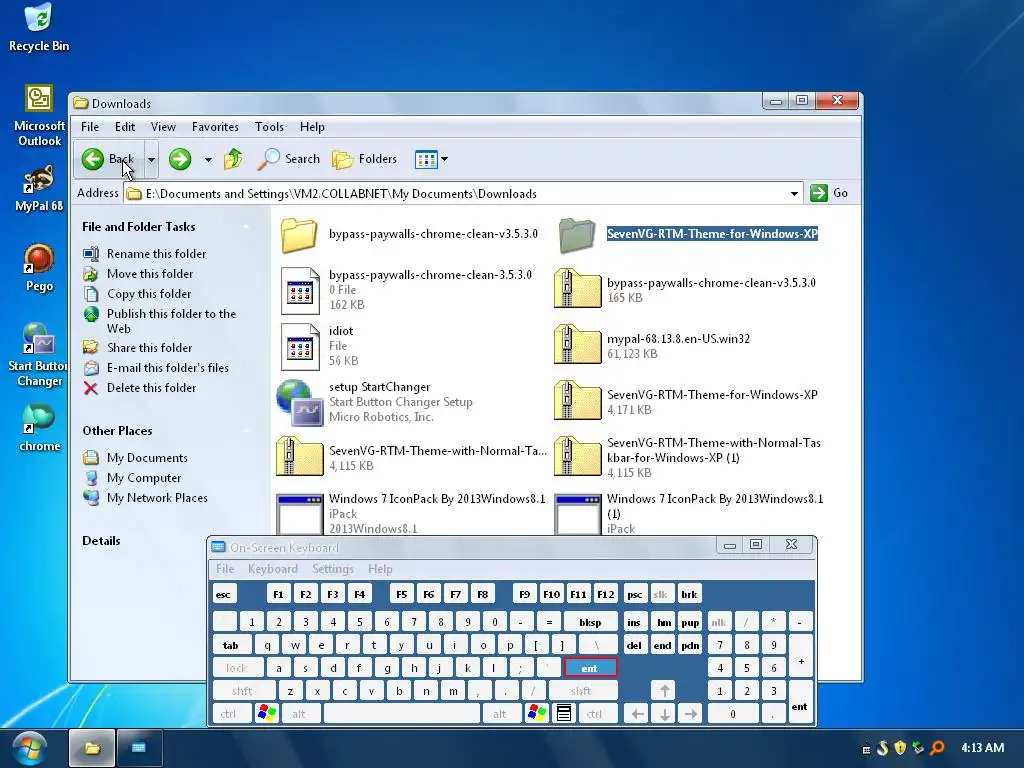Click Move this folder link
The width and height of the screenshot is (1024, 768).
pyautogui.click(x=150, y=274)
